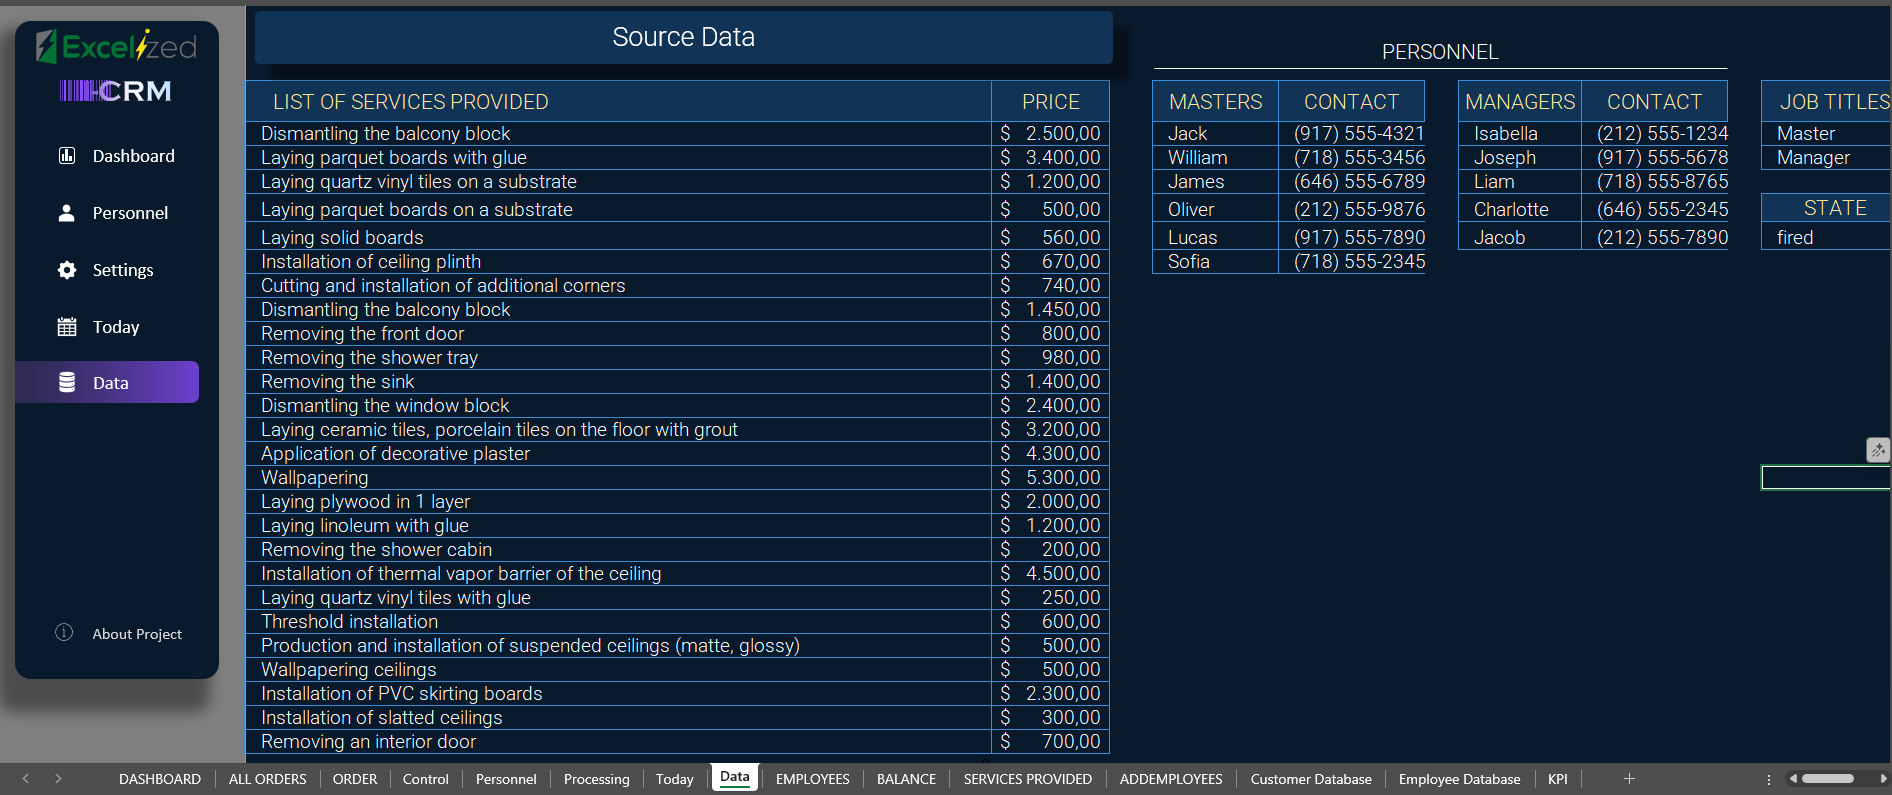
Task: Click the paste options icon near selected cell
Action: coord(1878,450)
